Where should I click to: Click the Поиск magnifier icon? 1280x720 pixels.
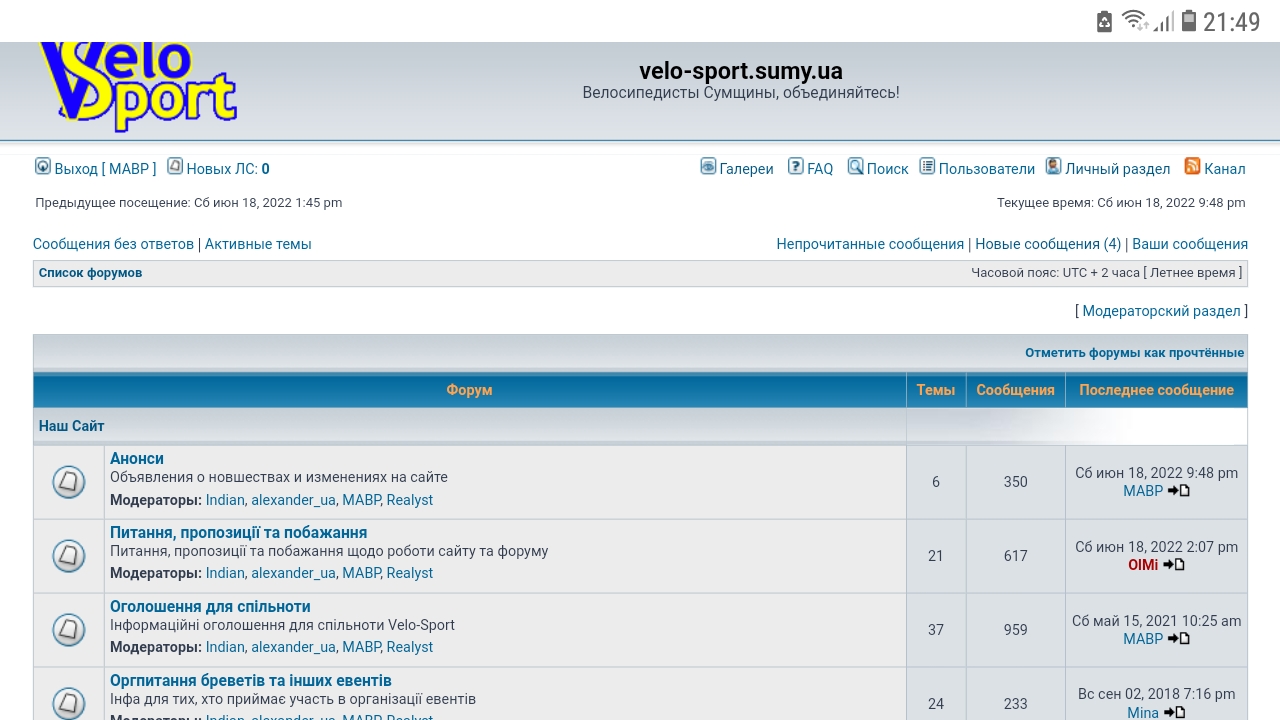(x=855, y=167)
